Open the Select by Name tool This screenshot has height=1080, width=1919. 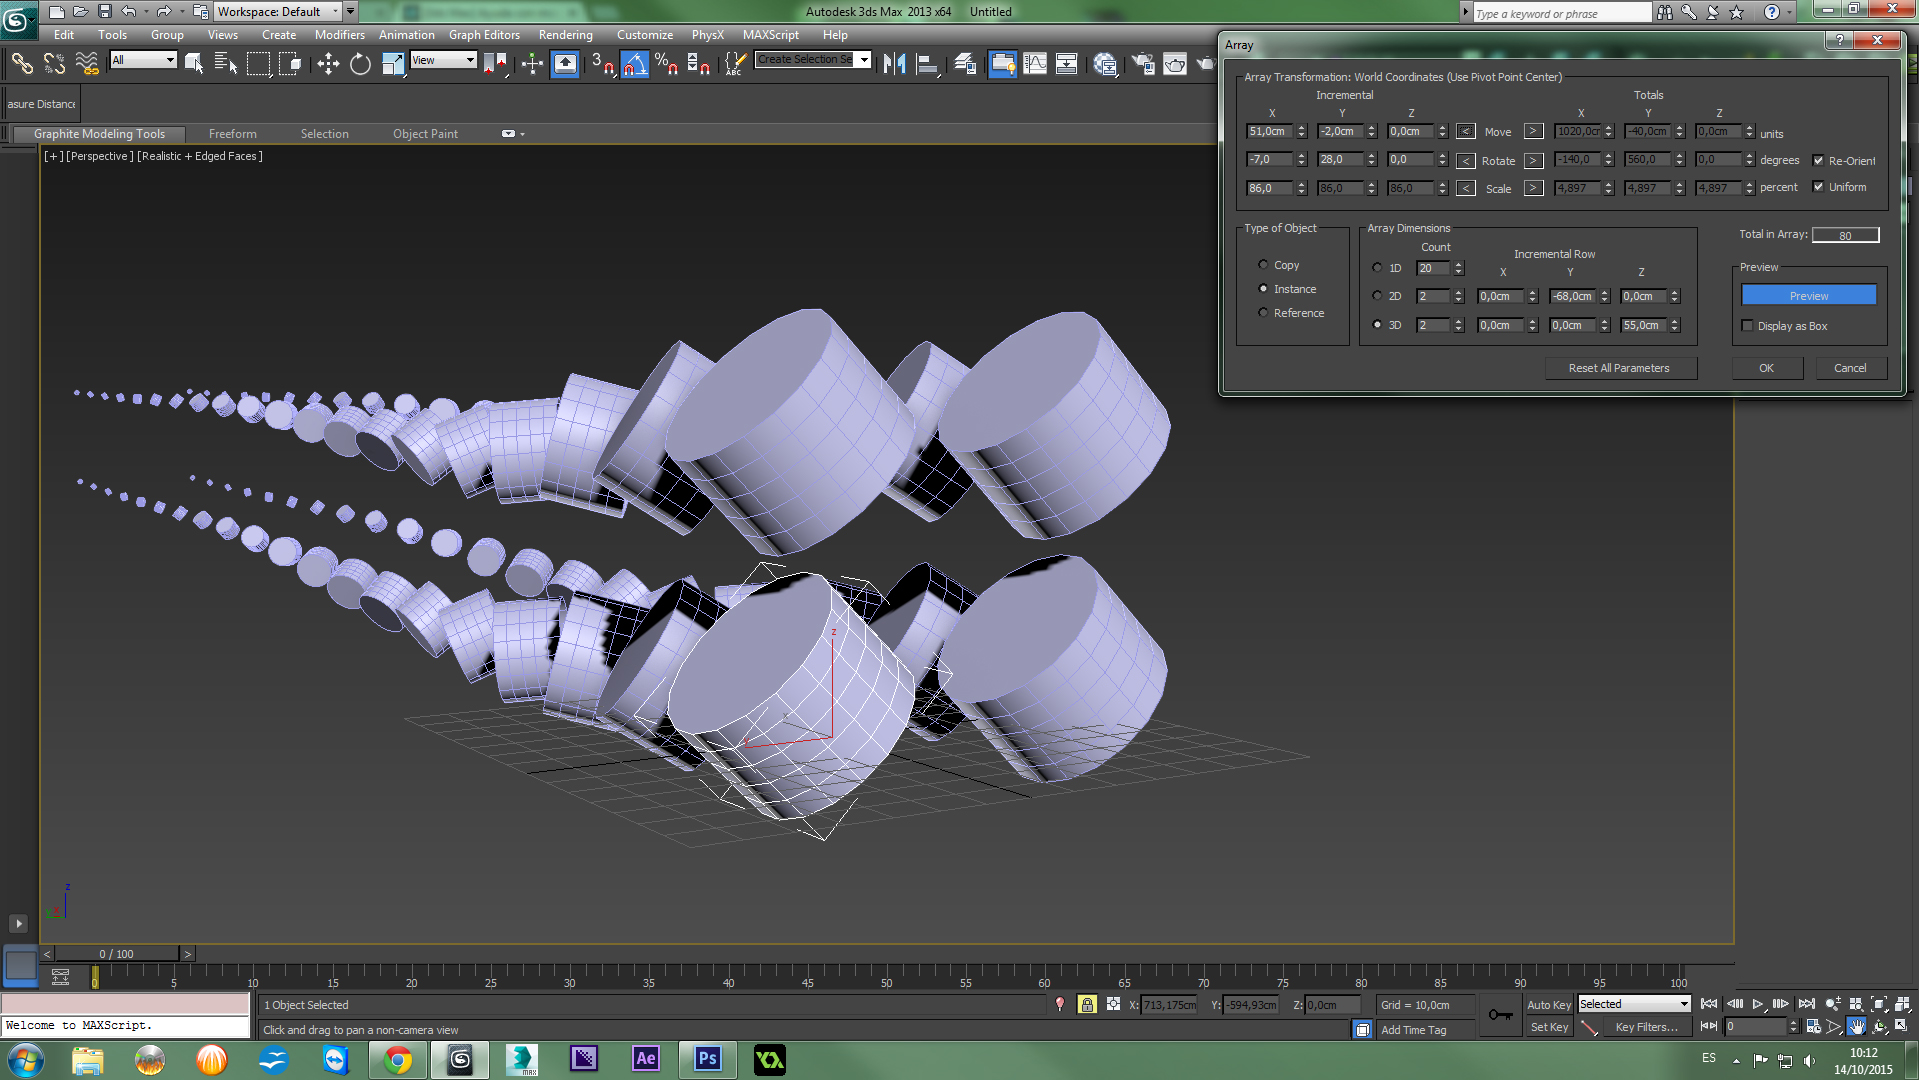click(226, 64)
